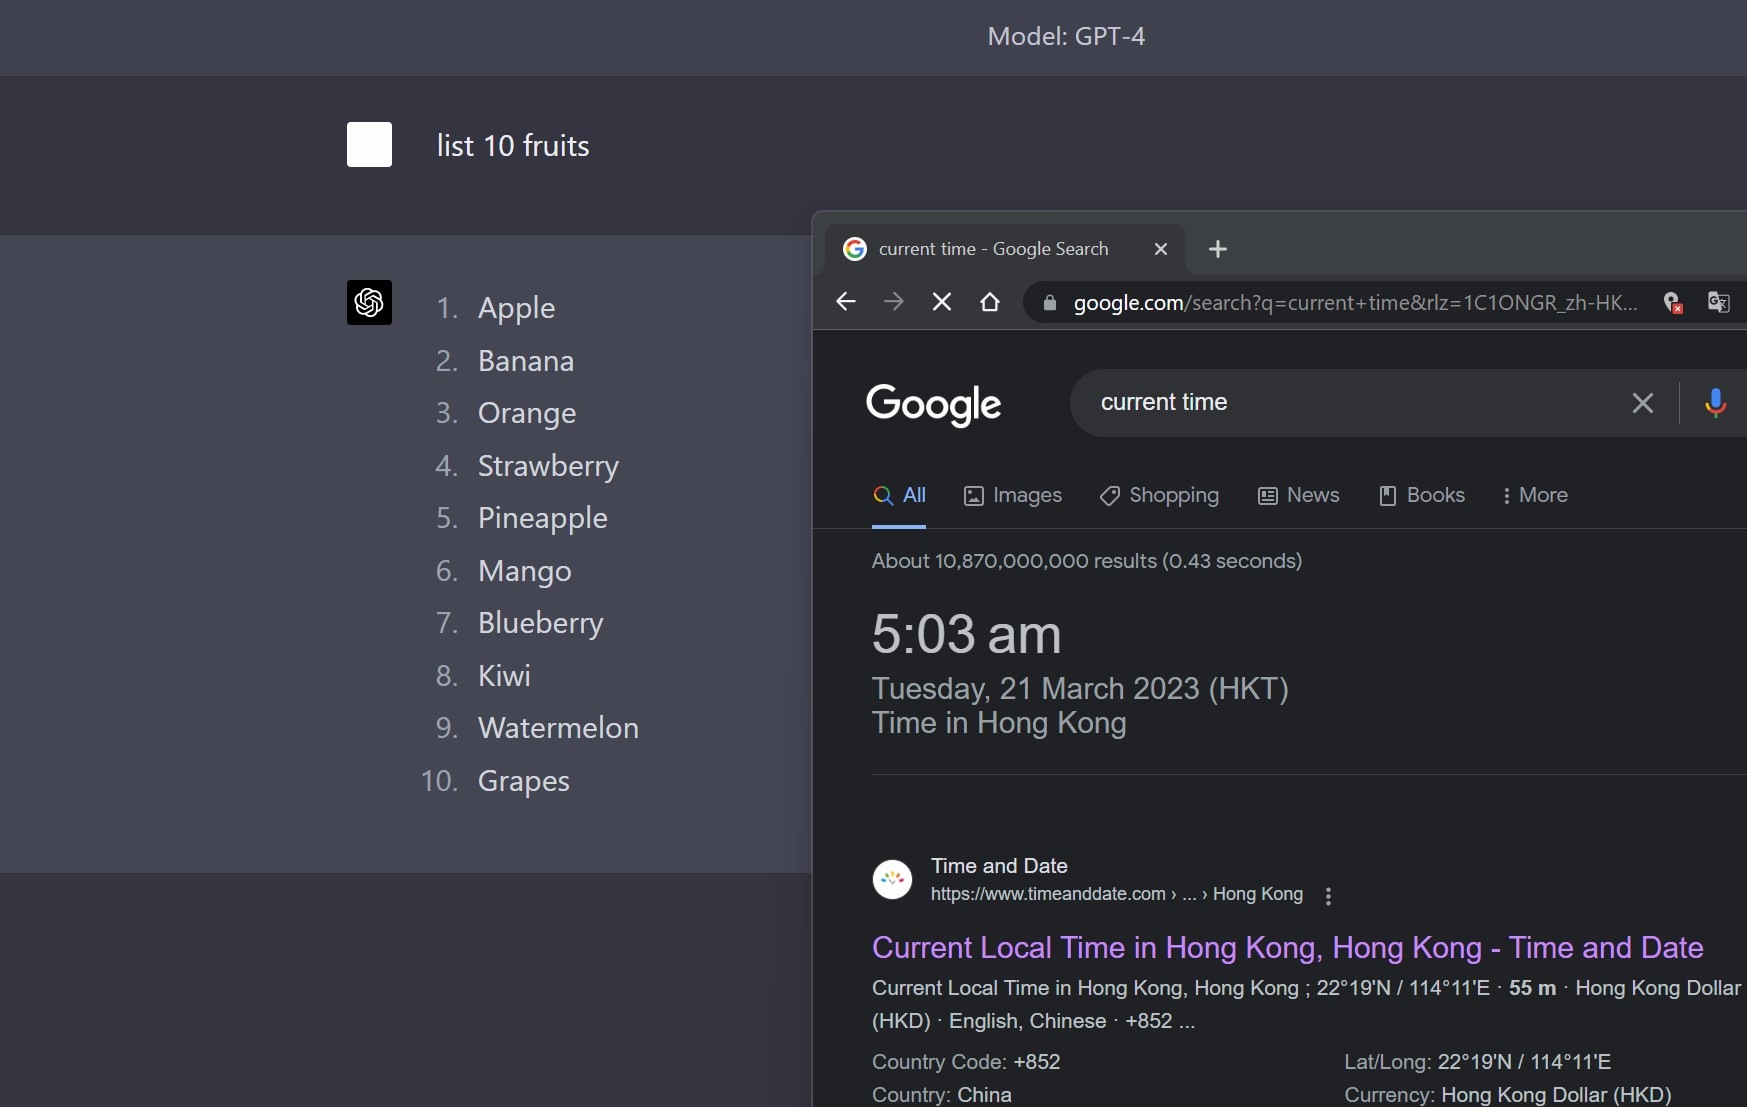Click the Time and Date site favicon

click(x=893, y=880)
